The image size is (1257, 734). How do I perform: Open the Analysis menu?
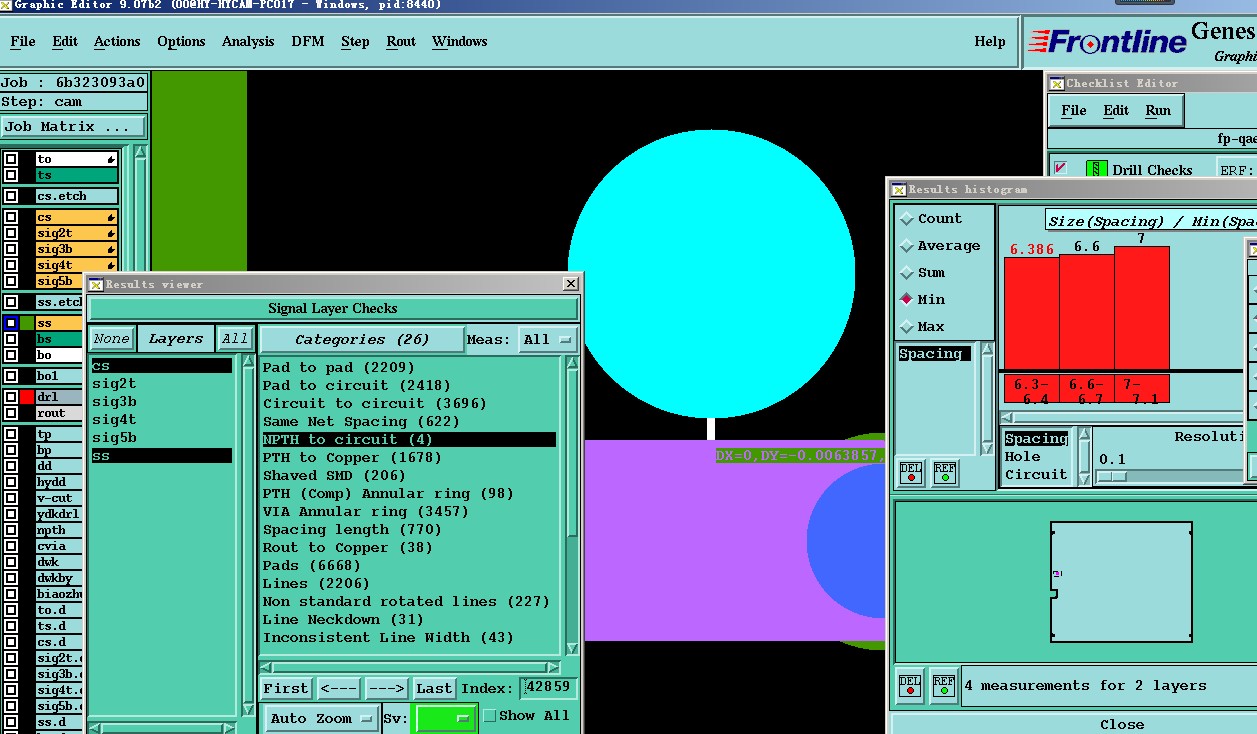click(248, 41)
